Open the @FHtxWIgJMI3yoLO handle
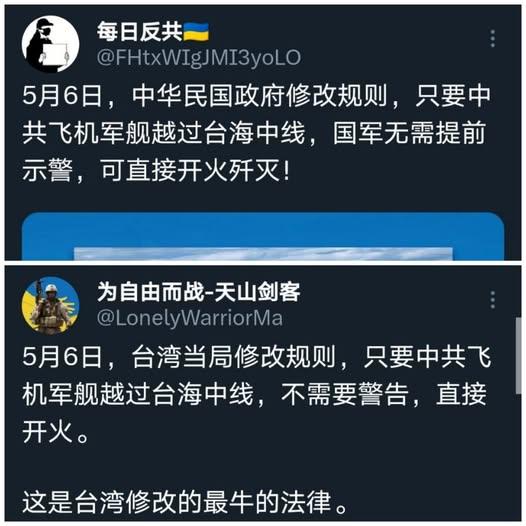 [199, 58]
